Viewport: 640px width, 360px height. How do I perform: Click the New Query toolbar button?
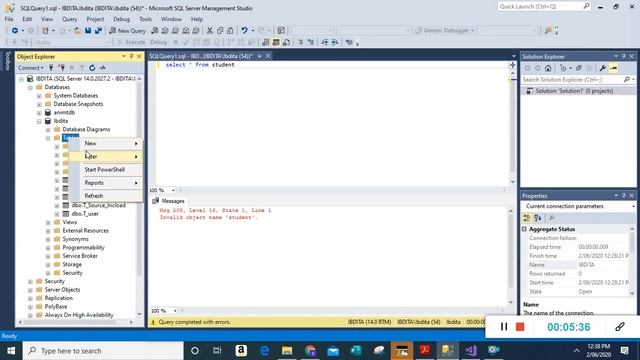pos(127,31)
